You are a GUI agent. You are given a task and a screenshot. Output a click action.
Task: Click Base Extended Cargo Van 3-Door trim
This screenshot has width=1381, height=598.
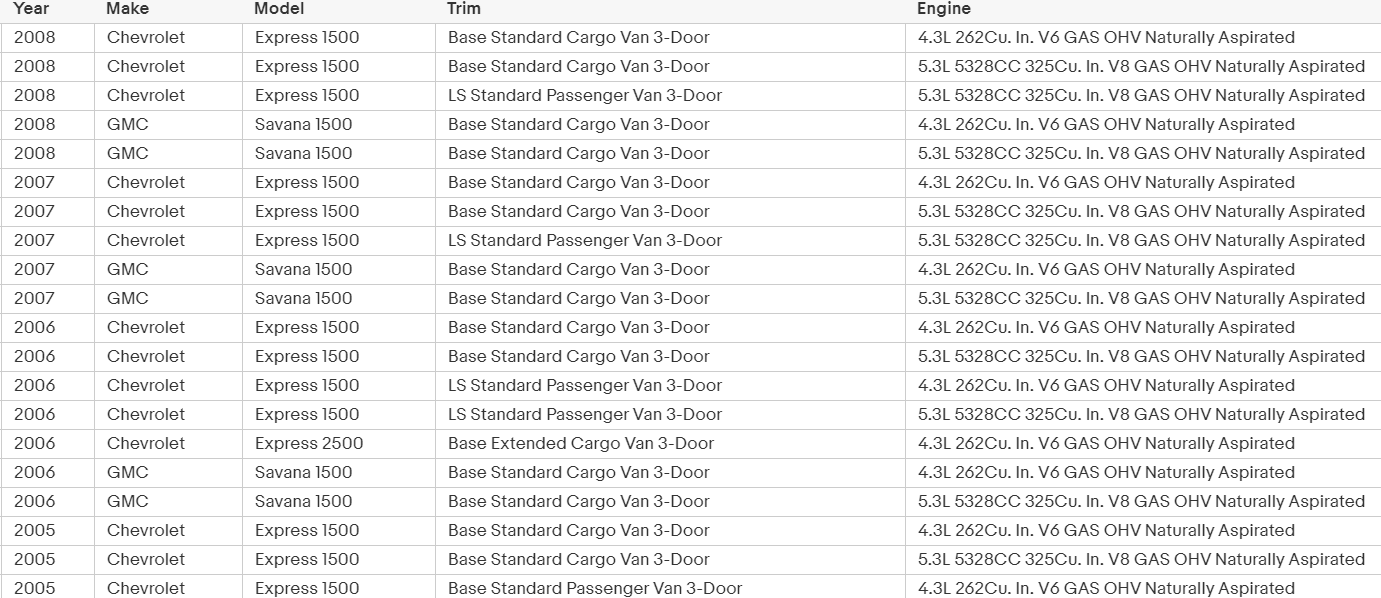point(581,443)
